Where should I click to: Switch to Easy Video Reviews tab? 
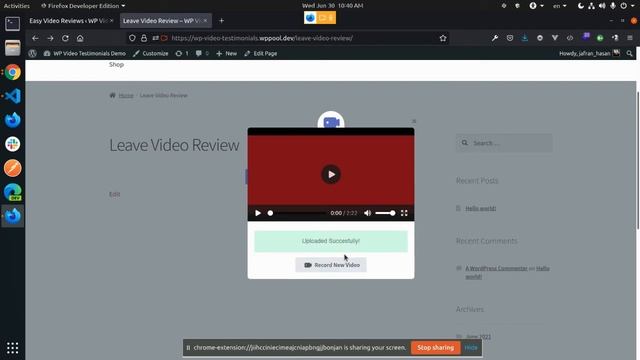(68, 20)
